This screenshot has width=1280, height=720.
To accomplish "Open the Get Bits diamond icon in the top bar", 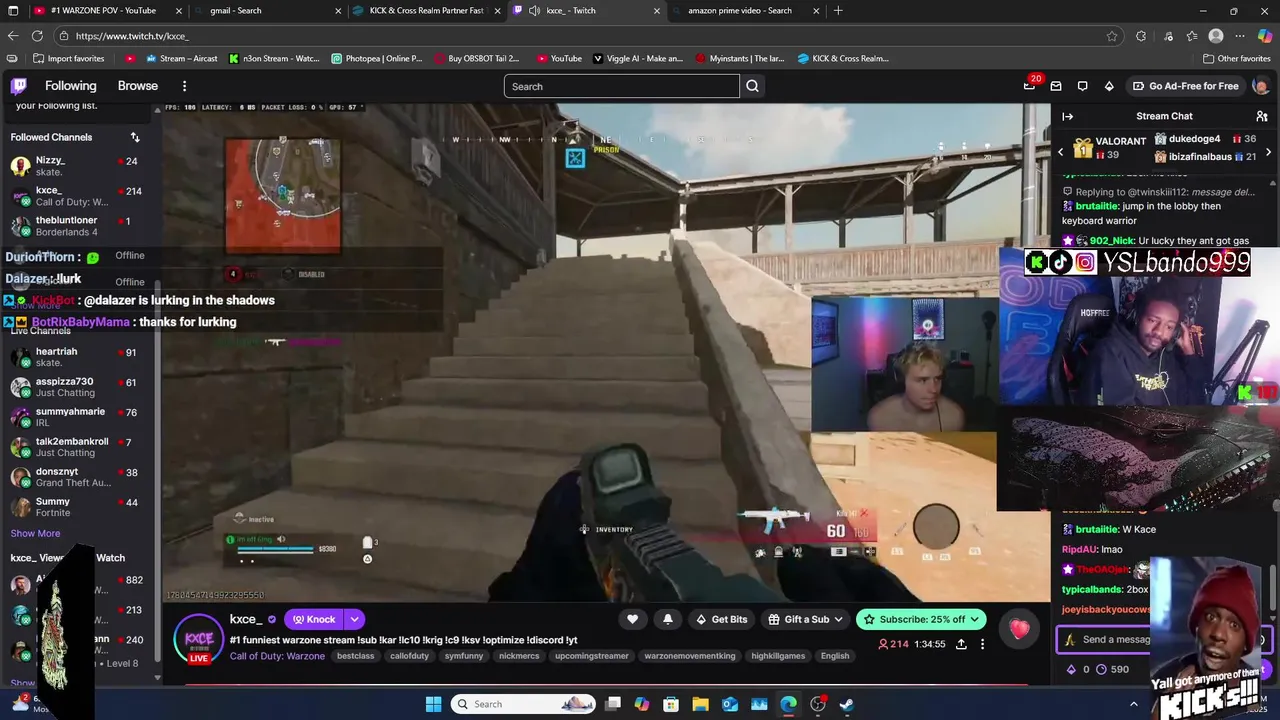I will (1109, 86).
